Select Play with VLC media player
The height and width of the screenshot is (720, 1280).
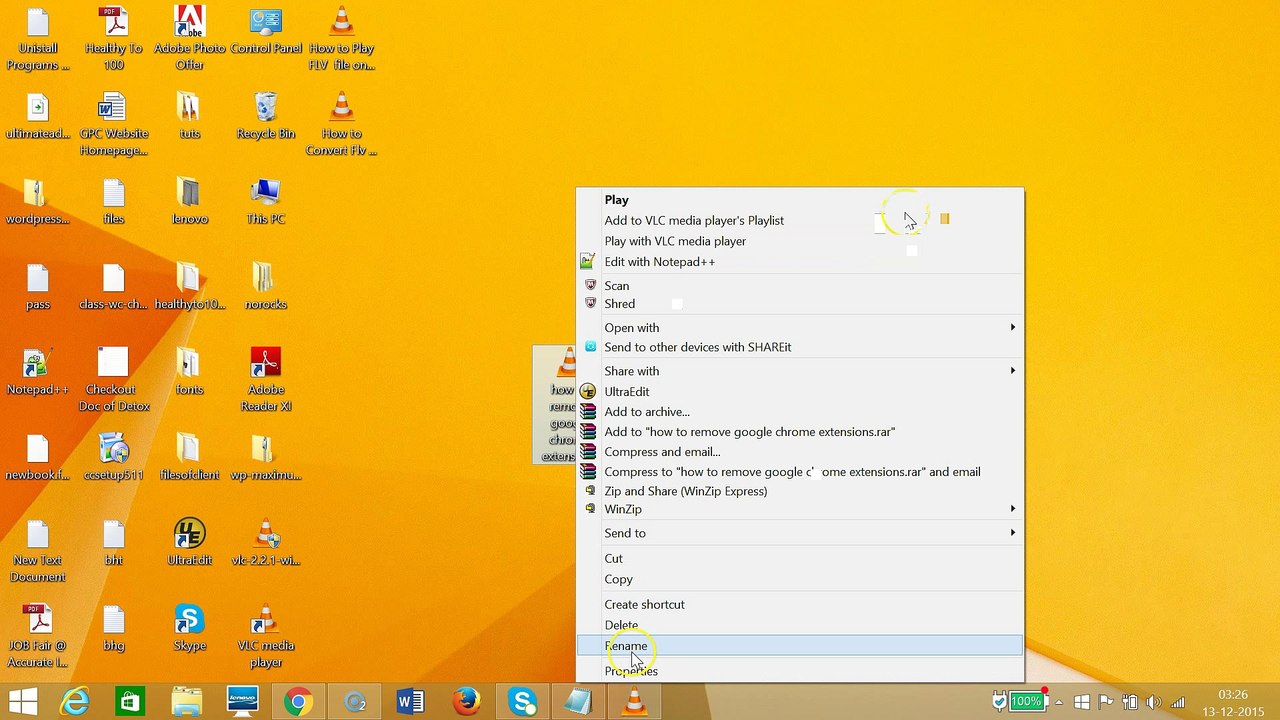tap(800, 241)
